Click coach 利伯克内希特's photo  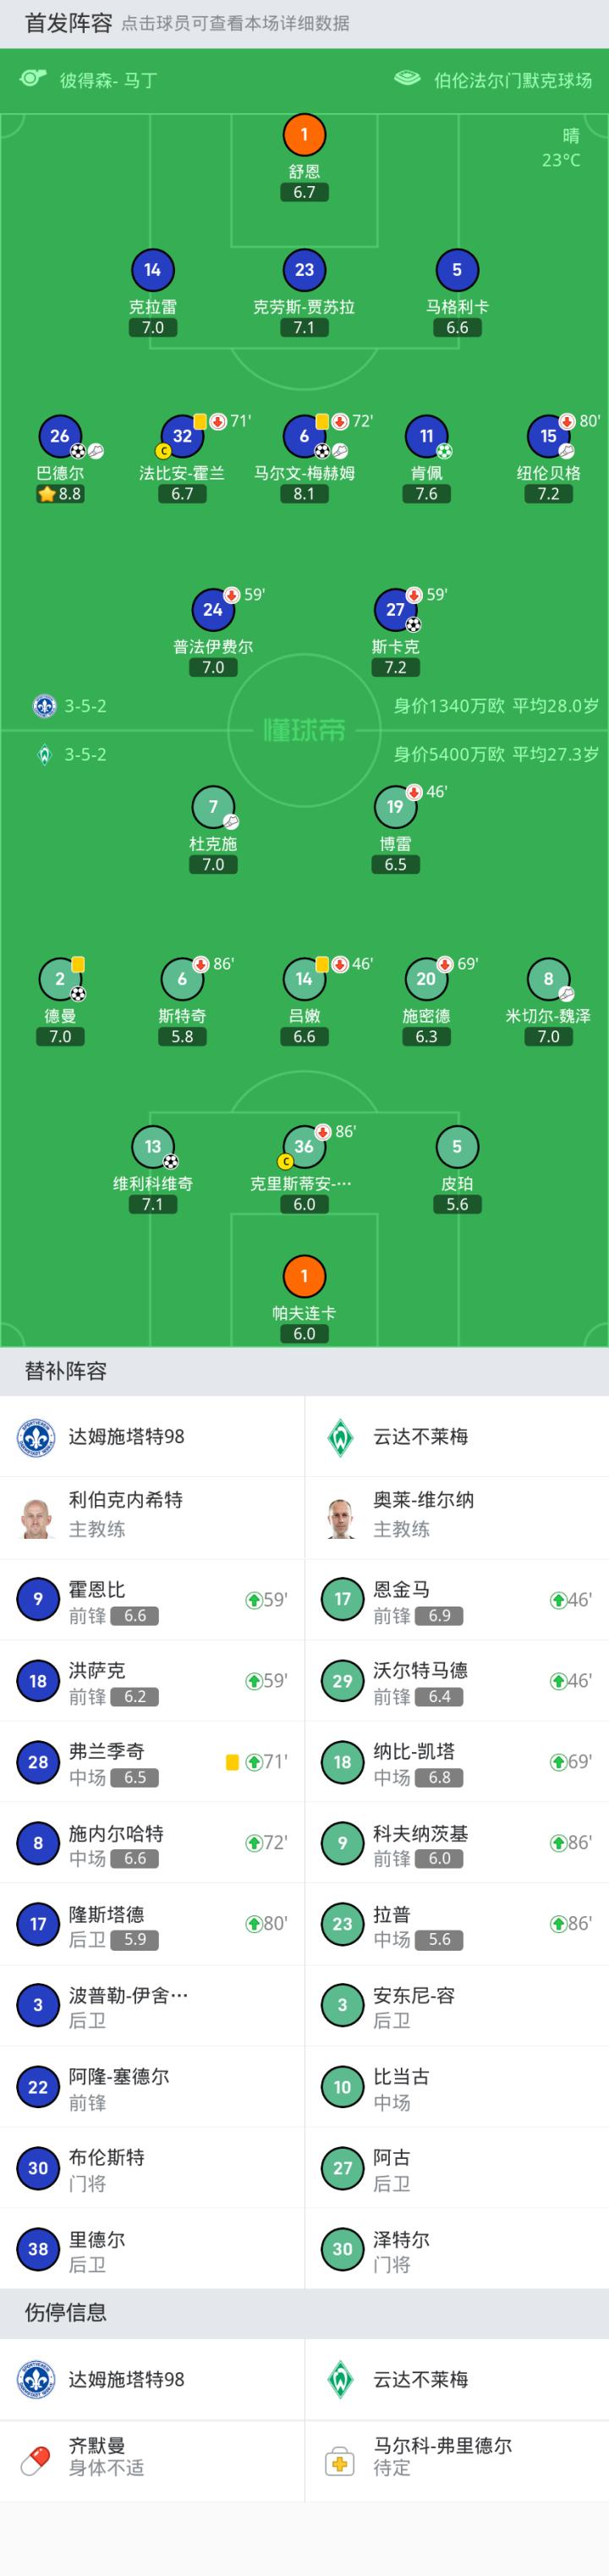click(38, 1515)
